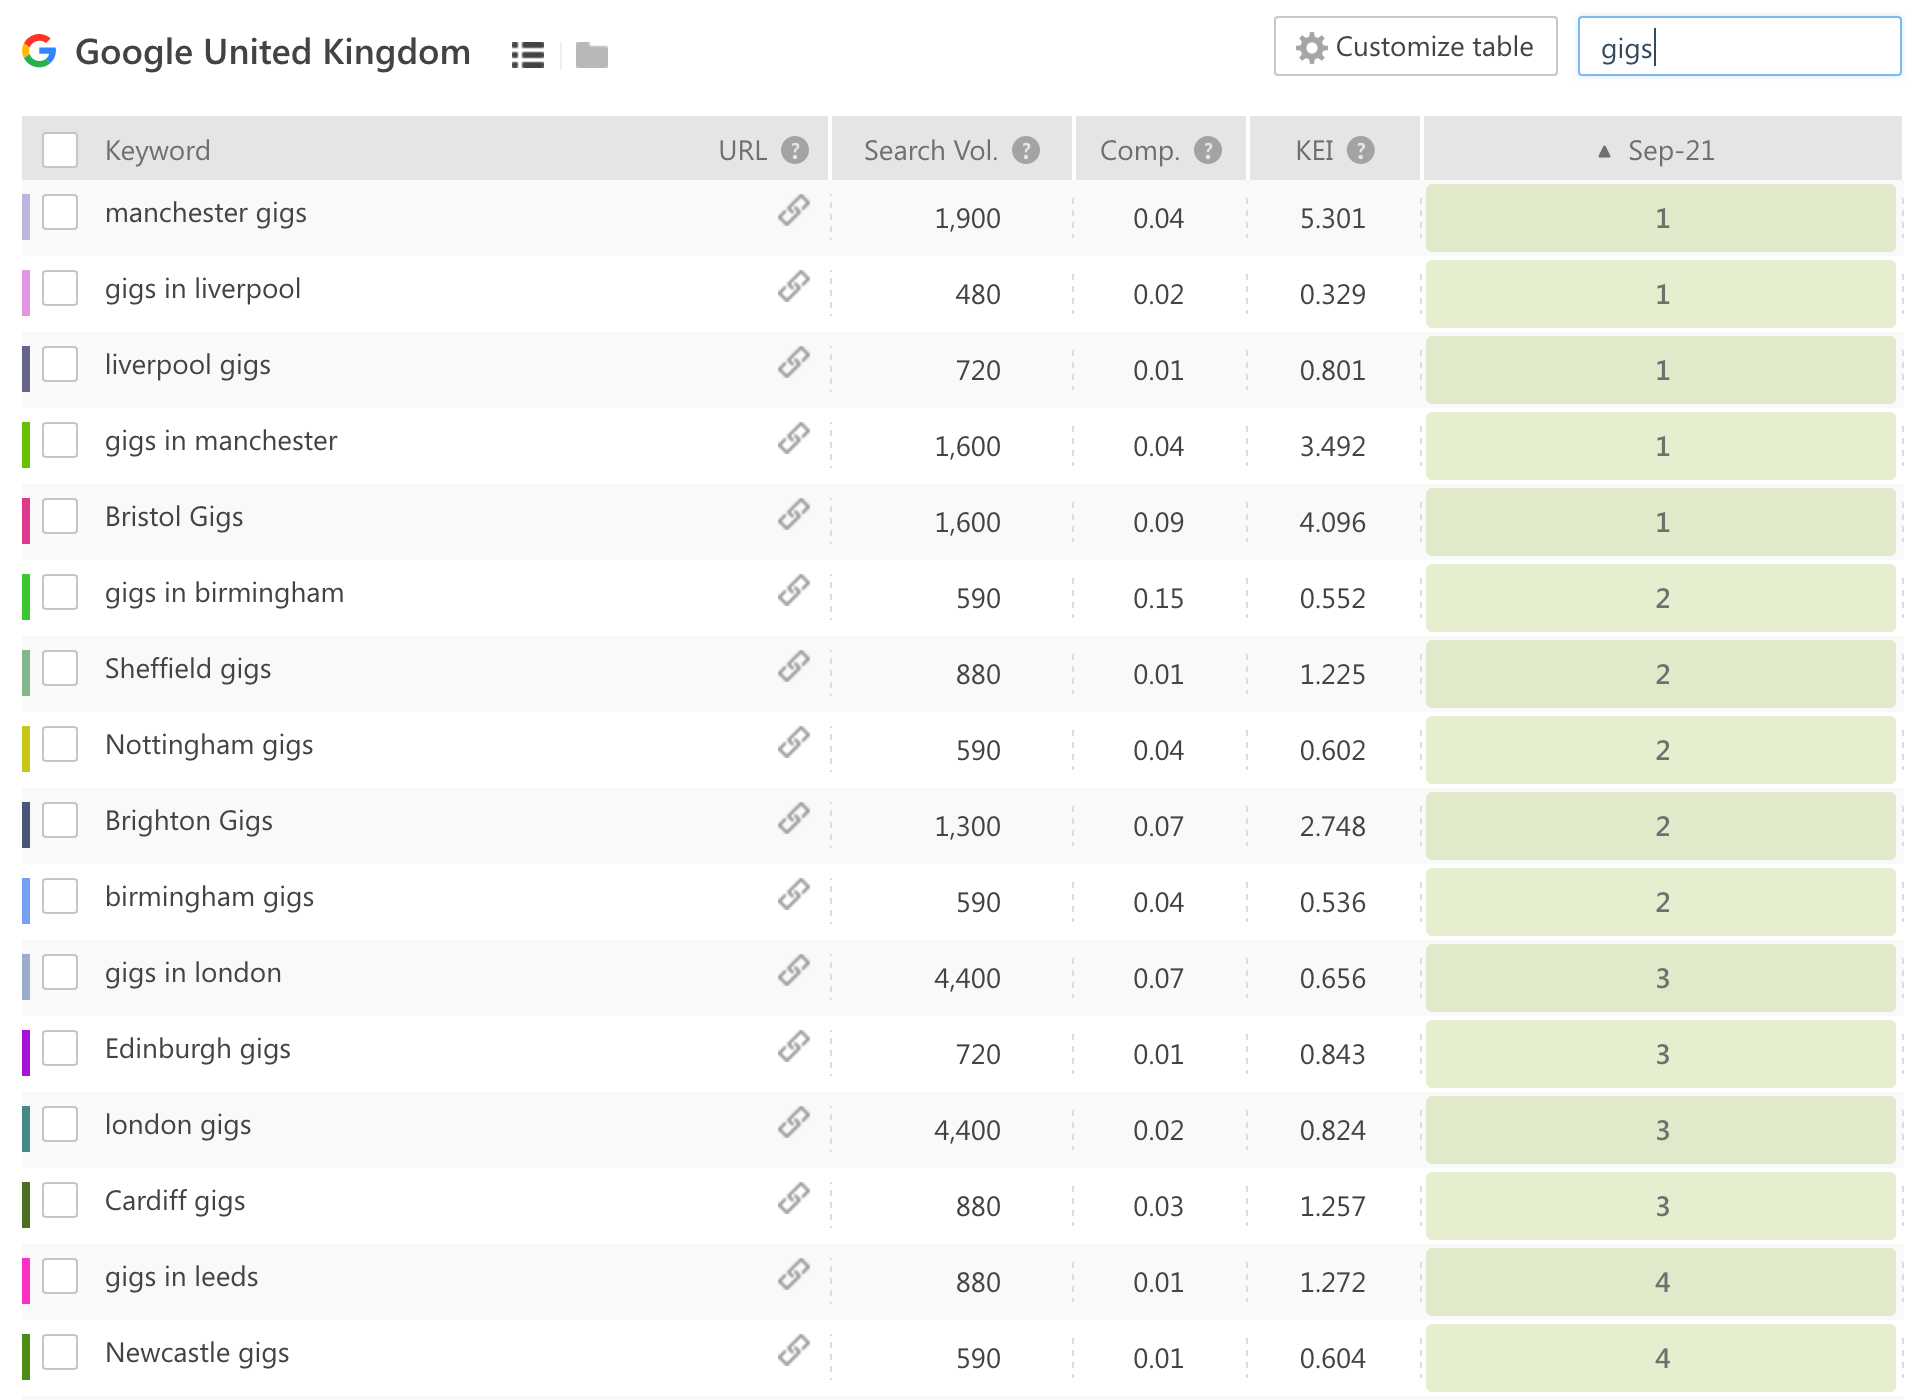This screenshot has width=1916, height=1400.
Task: Open URL link icon for Bristol Gigs
Action: [x=794, y=515]
